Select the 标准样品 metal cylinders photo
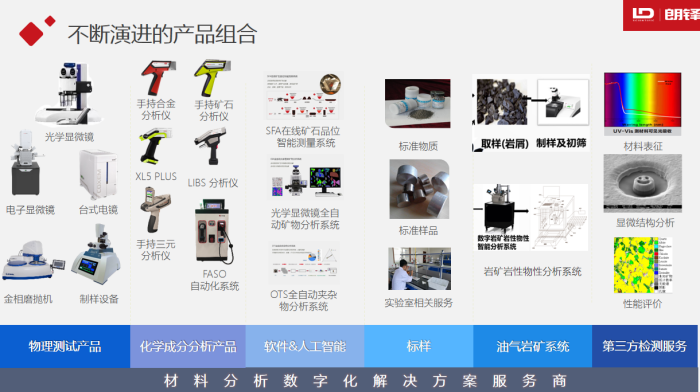 [419, 189]
